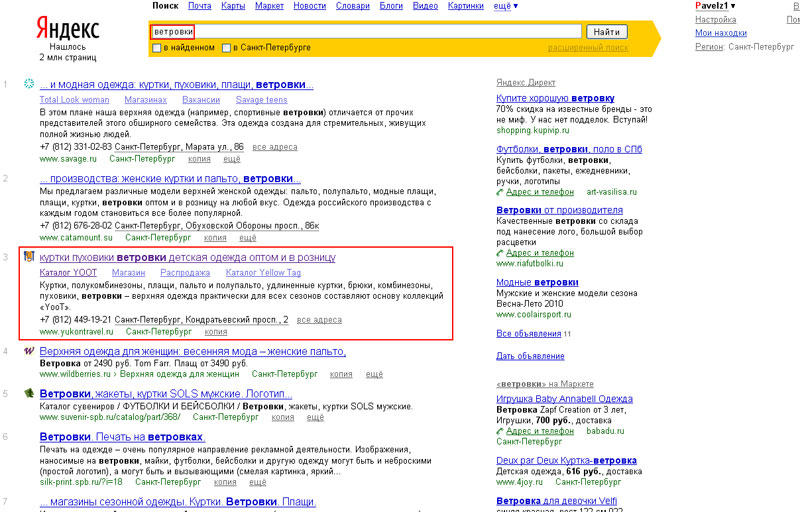Go to the Новости tab
The height and width of the screenshot is (512, 800).
(x=310, y=6)
